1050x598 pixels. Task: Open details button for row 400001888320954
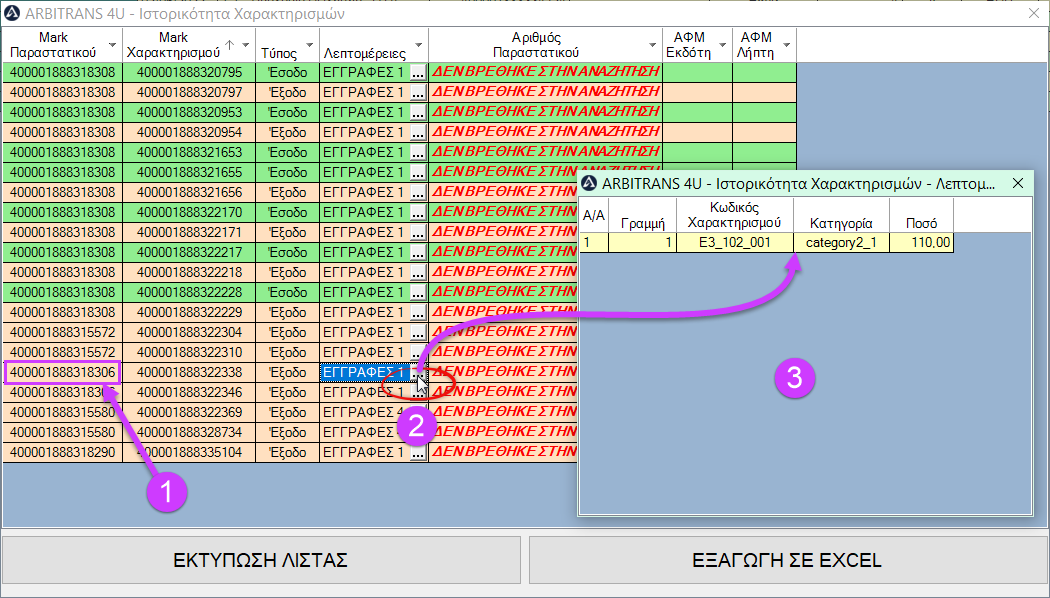tap(418, 133)
